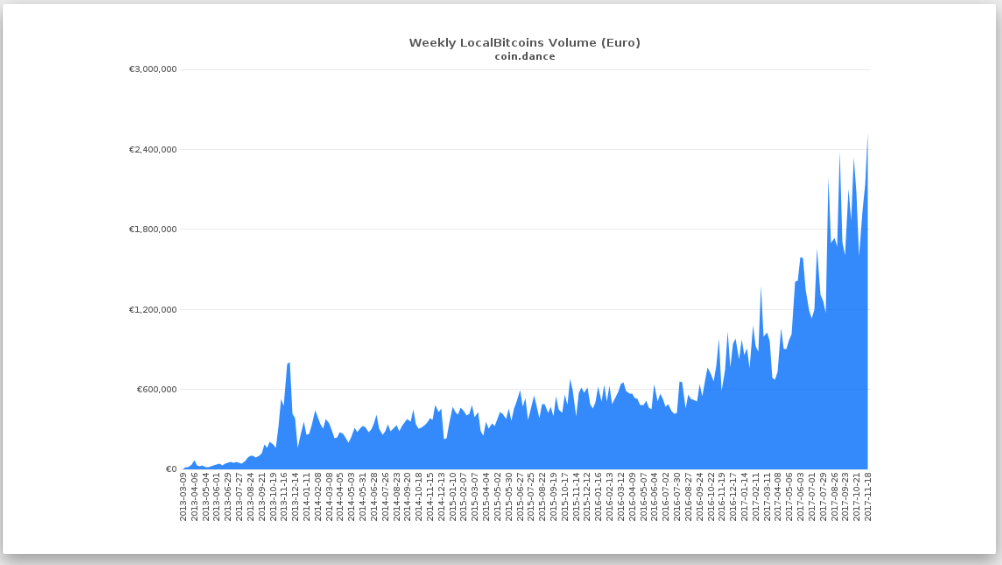Click the €2,400,000 y-axis label
Image resolution: width=1002 pixels, height=565 pixels.
tap(153, 150)
